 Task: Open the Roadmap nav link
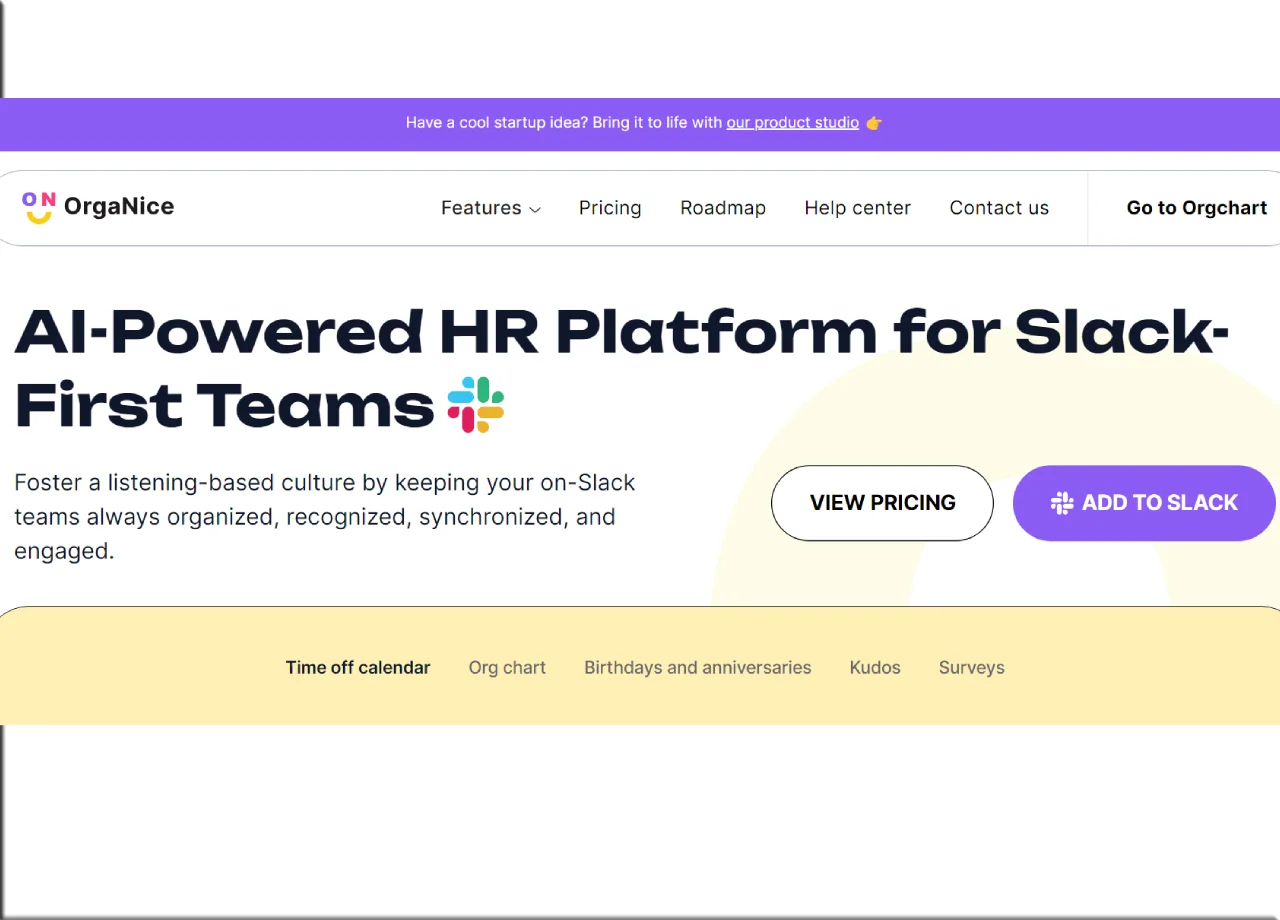pyautogui.click(x=723, y=208)
